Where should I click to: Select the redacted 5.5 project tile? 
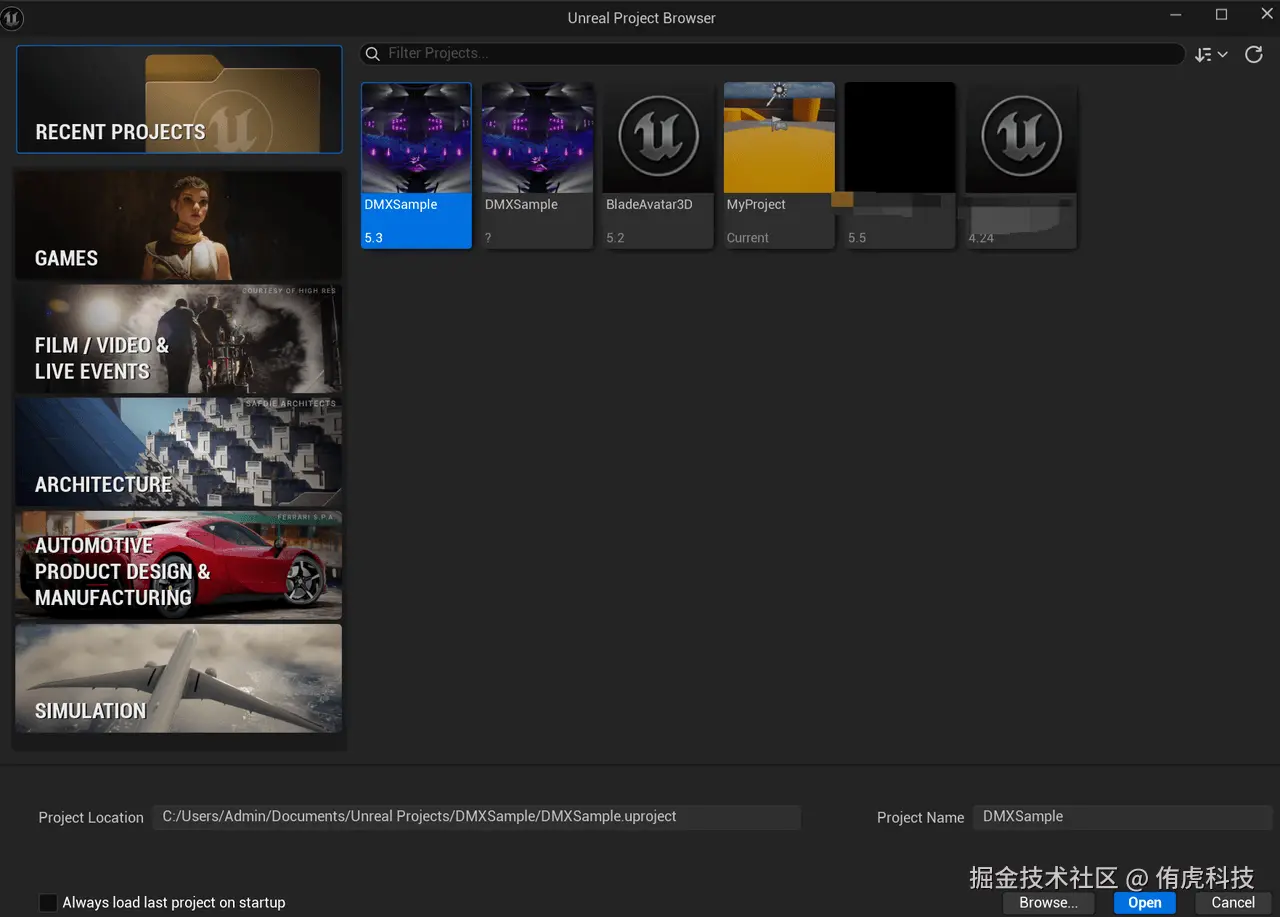(x=900, y=165)
